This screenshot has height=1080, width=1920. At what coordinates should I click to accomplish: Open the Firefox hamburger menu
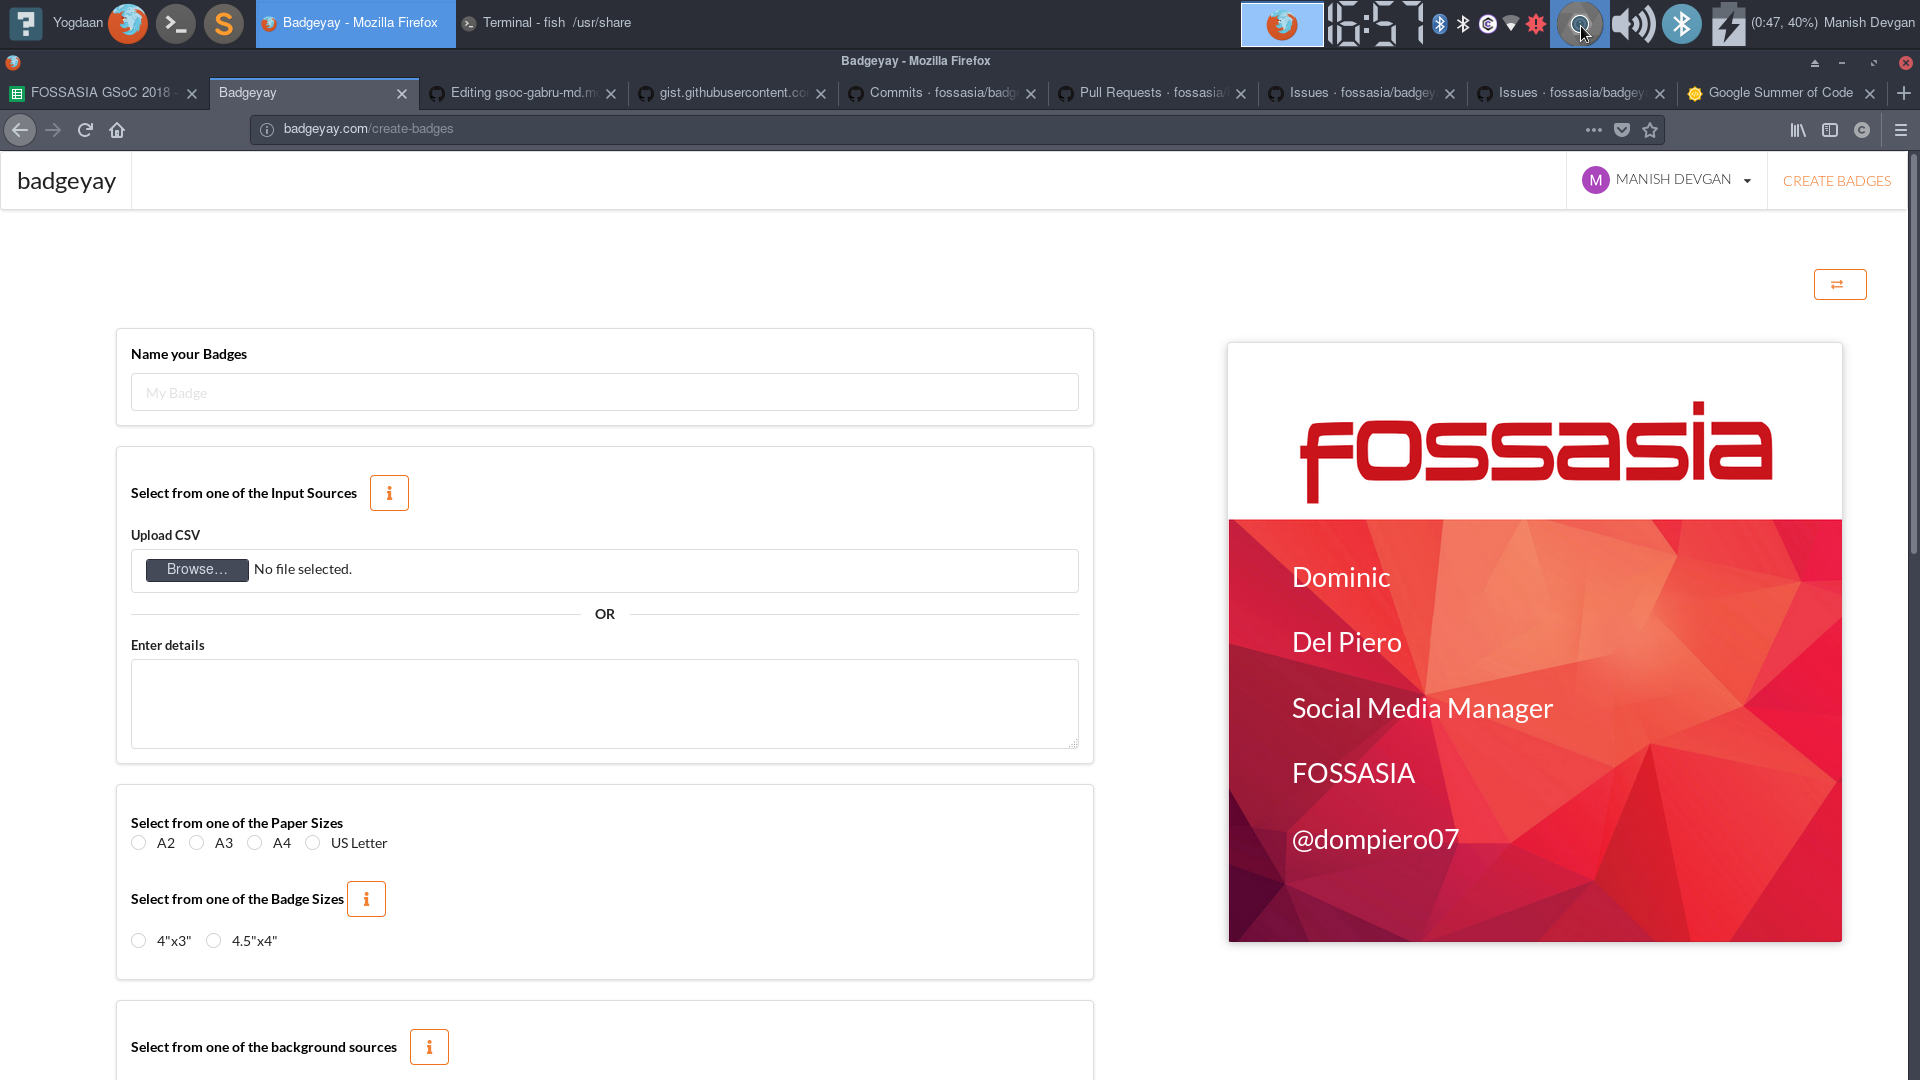click(1901, 130)
